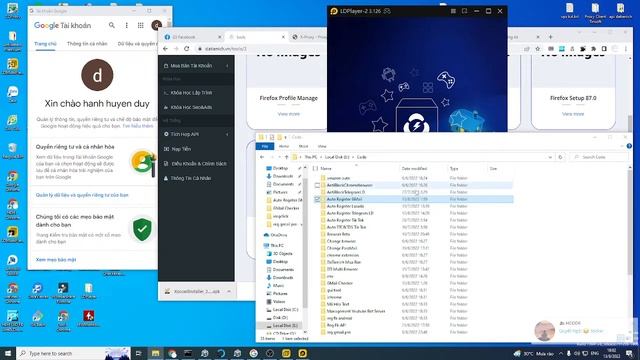Select the Videos item in navigation pane
Image resolution: width=640 pixels, height=360 pixels.
coord(279,302)
